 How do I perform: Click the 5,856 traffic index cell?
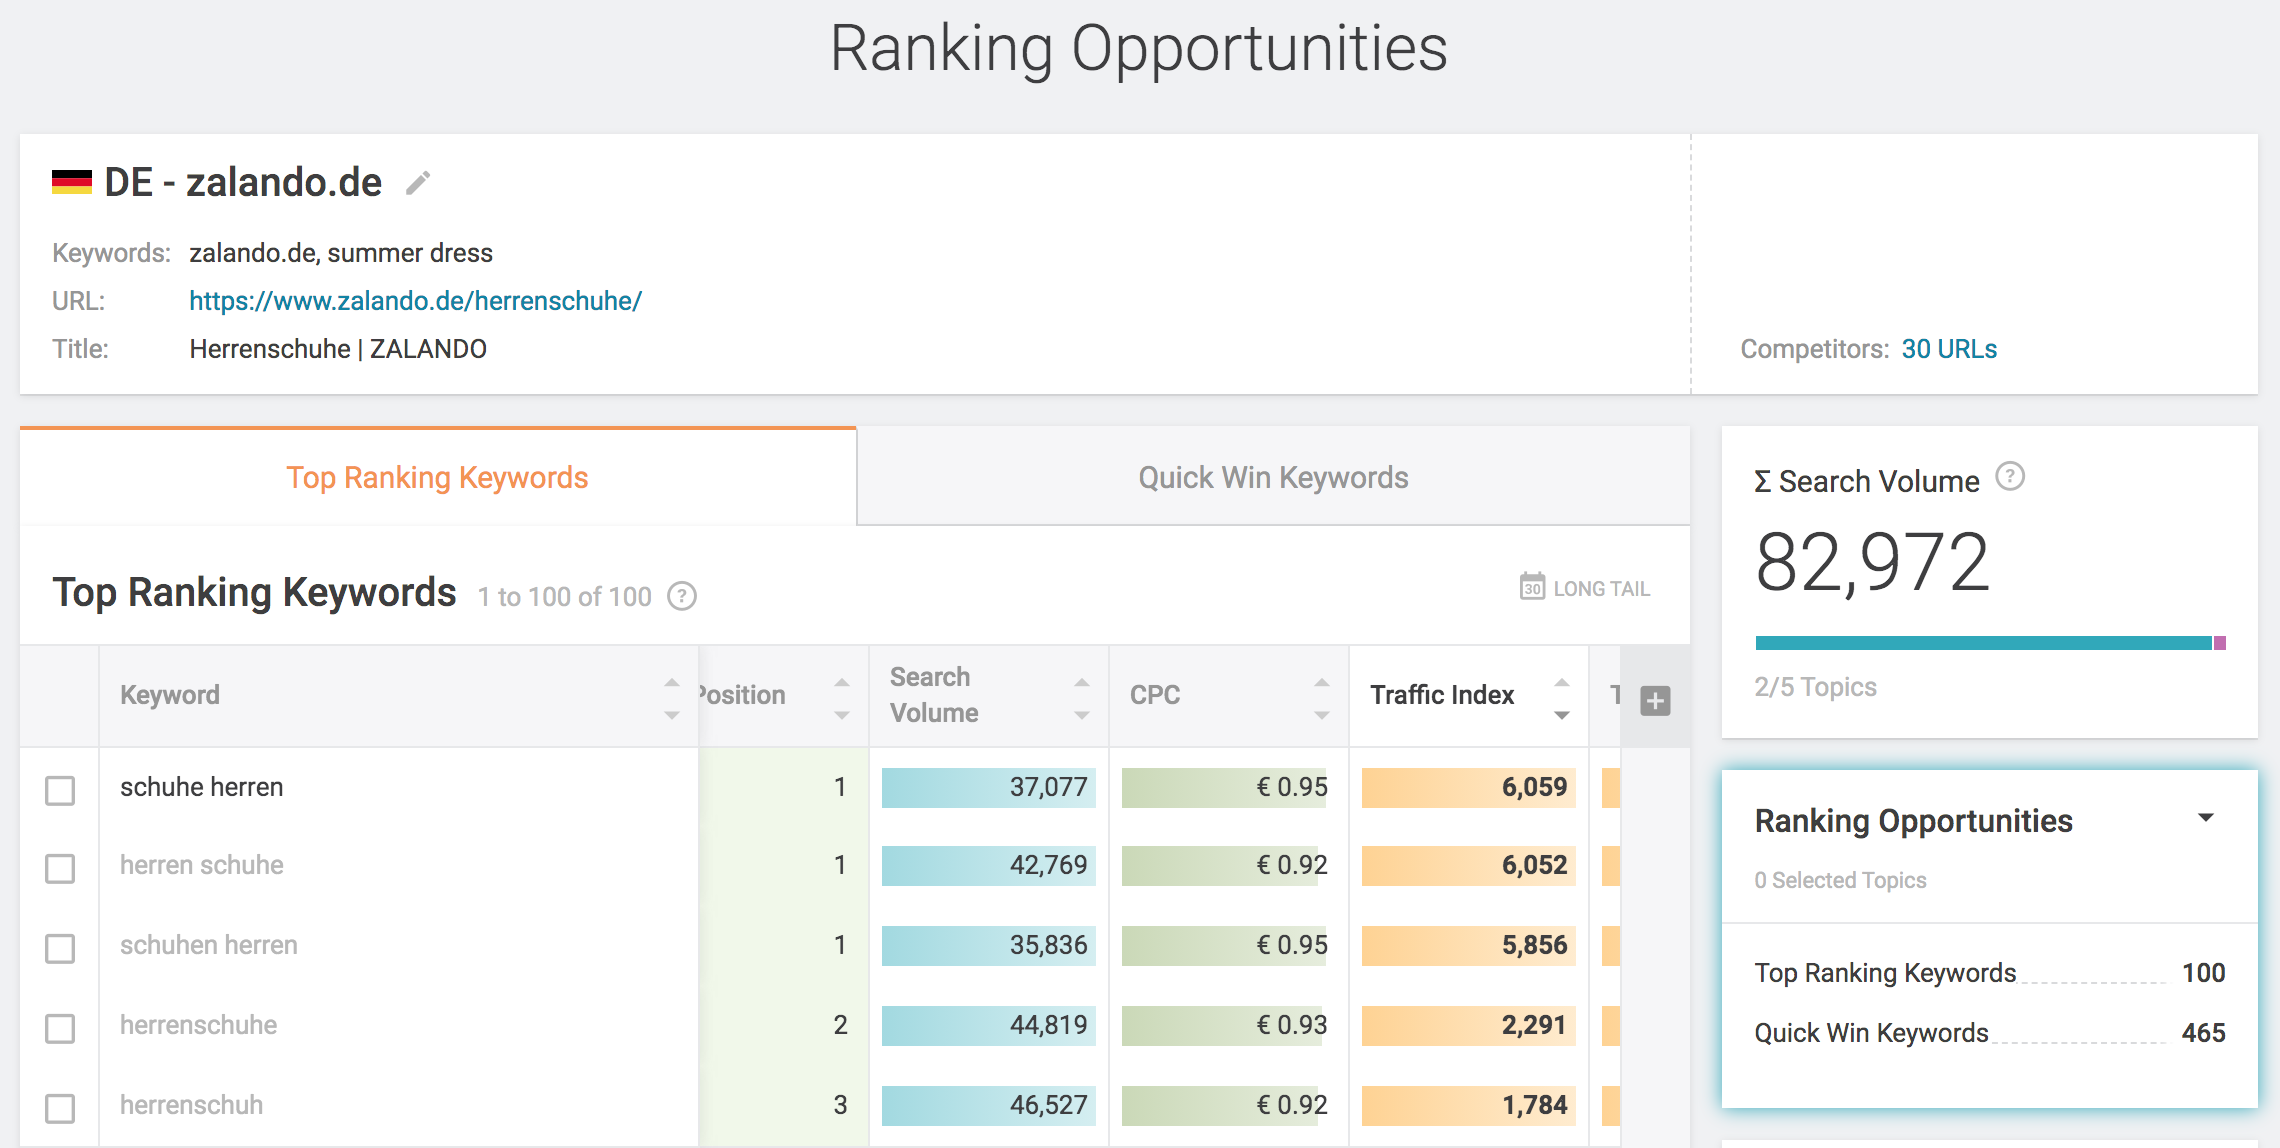coord(1469,945)
